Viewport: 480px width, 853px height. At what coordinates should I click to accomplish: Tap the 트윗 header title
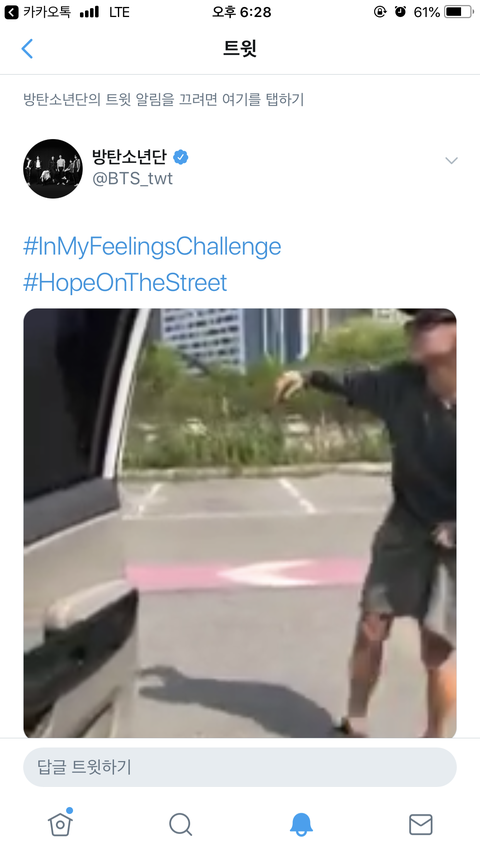coord(240,48)
